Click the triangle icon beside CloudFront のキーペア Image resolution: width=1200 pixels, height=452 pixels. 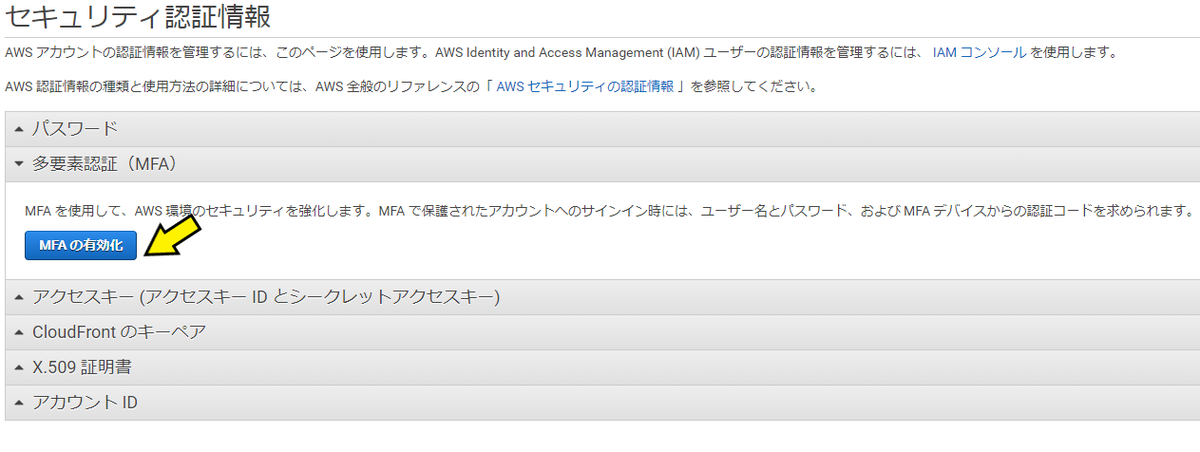(x=19, y=332)
